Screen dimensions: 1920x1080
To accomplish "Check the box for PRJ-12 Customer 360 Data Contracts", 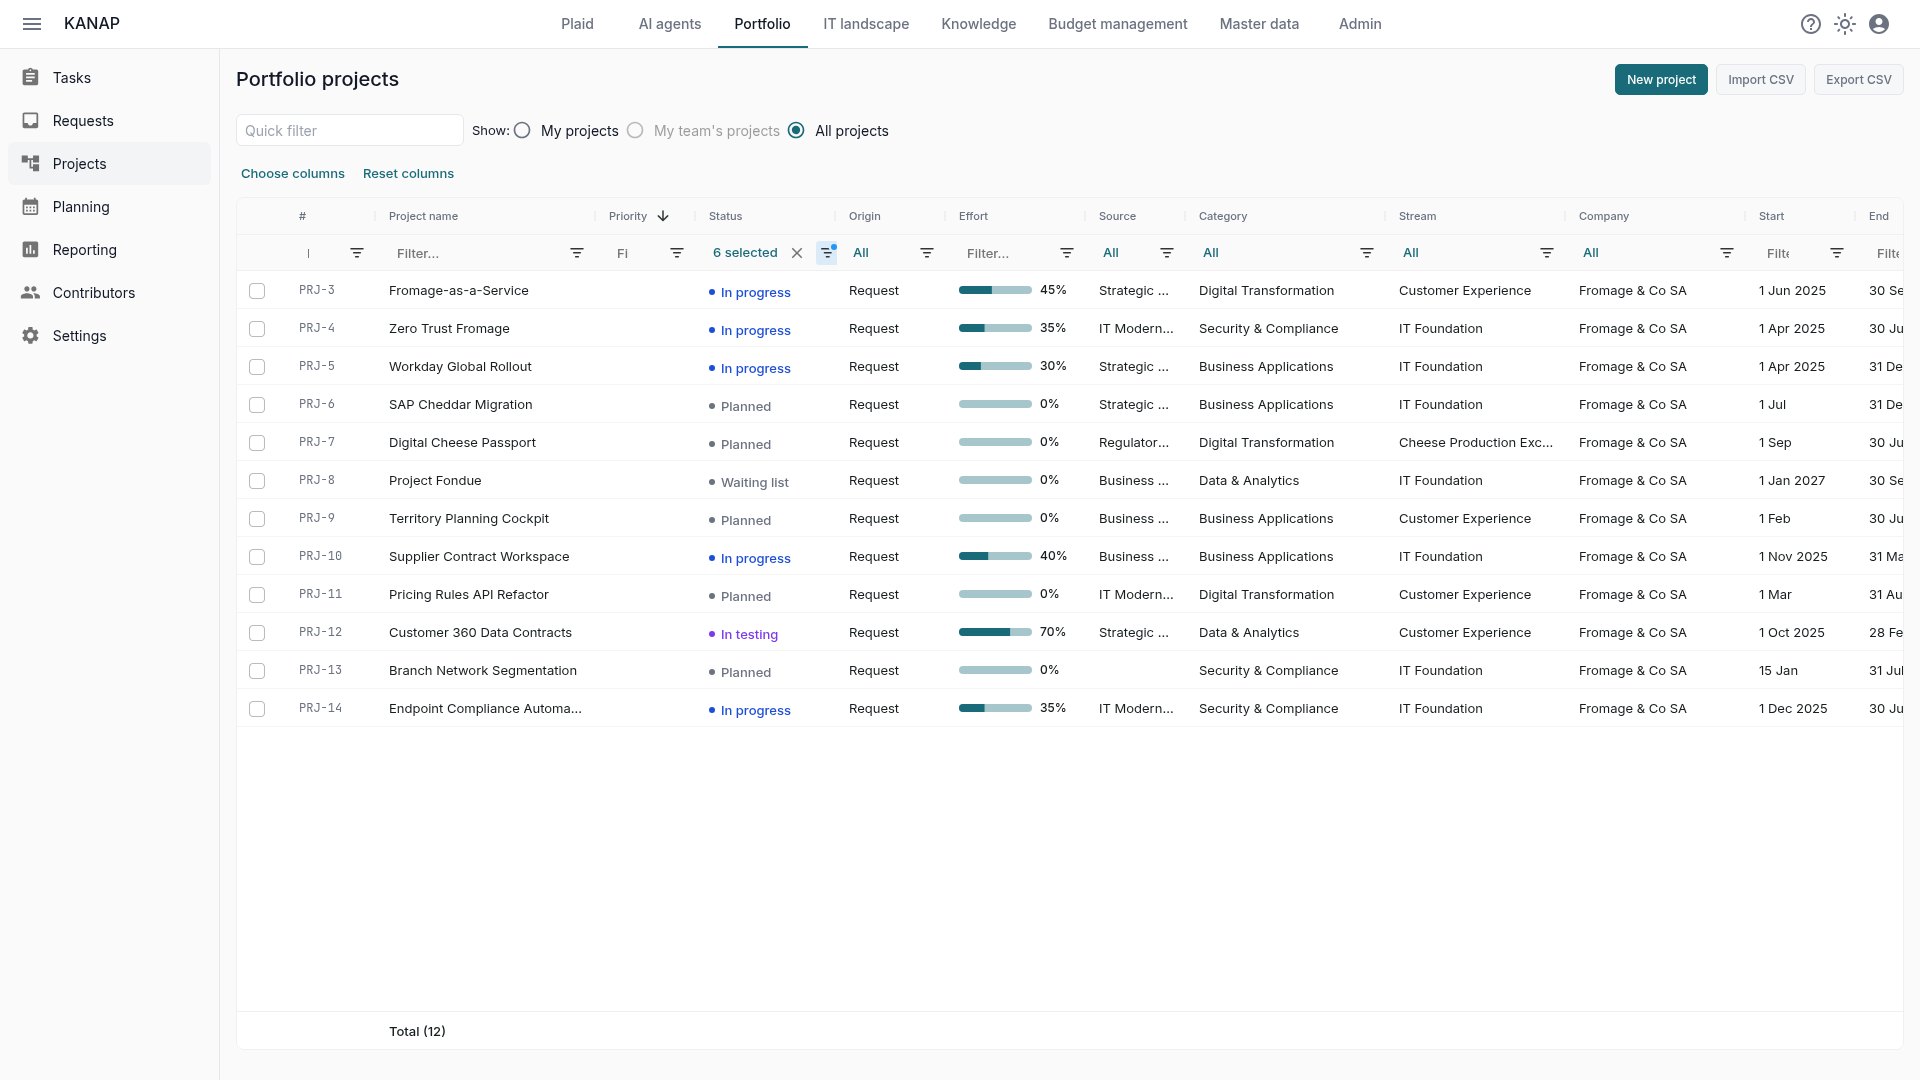I will coord(257,633).
